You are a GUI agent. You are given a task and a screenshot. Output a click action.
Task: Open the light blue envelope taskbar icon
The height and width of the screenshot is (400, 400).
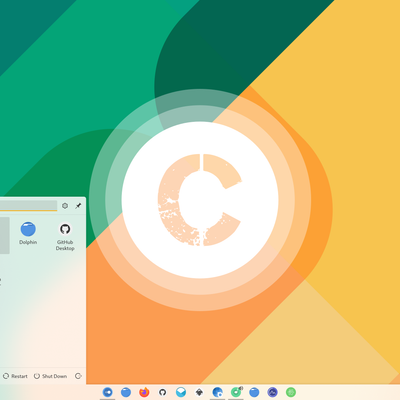[x=181, y=392]
